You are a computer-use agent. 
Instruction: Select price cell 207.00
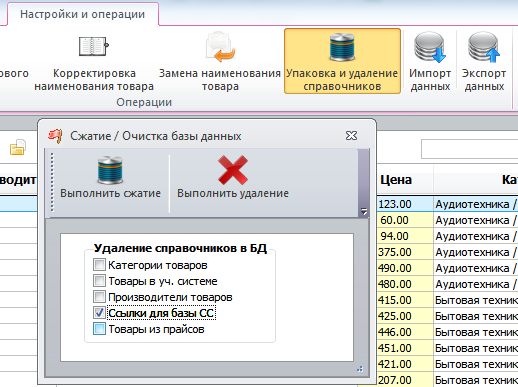(405, 380)
